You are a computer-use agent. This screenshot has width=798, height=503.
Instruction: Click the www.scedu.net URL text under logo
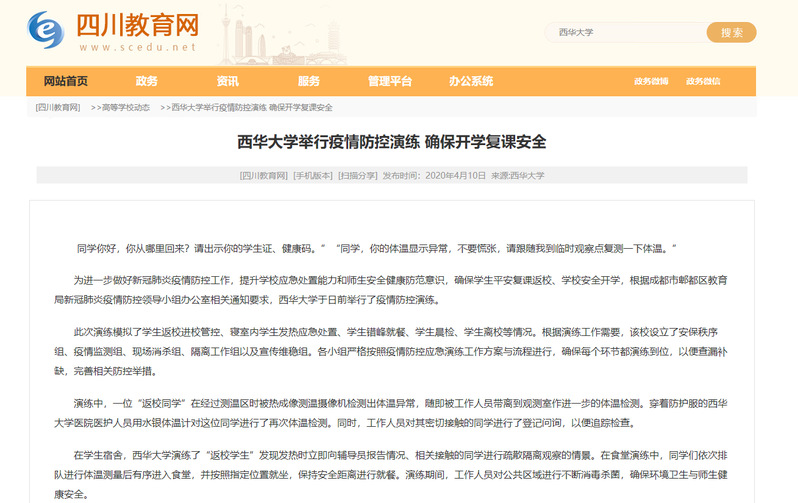tap(137, 47)
